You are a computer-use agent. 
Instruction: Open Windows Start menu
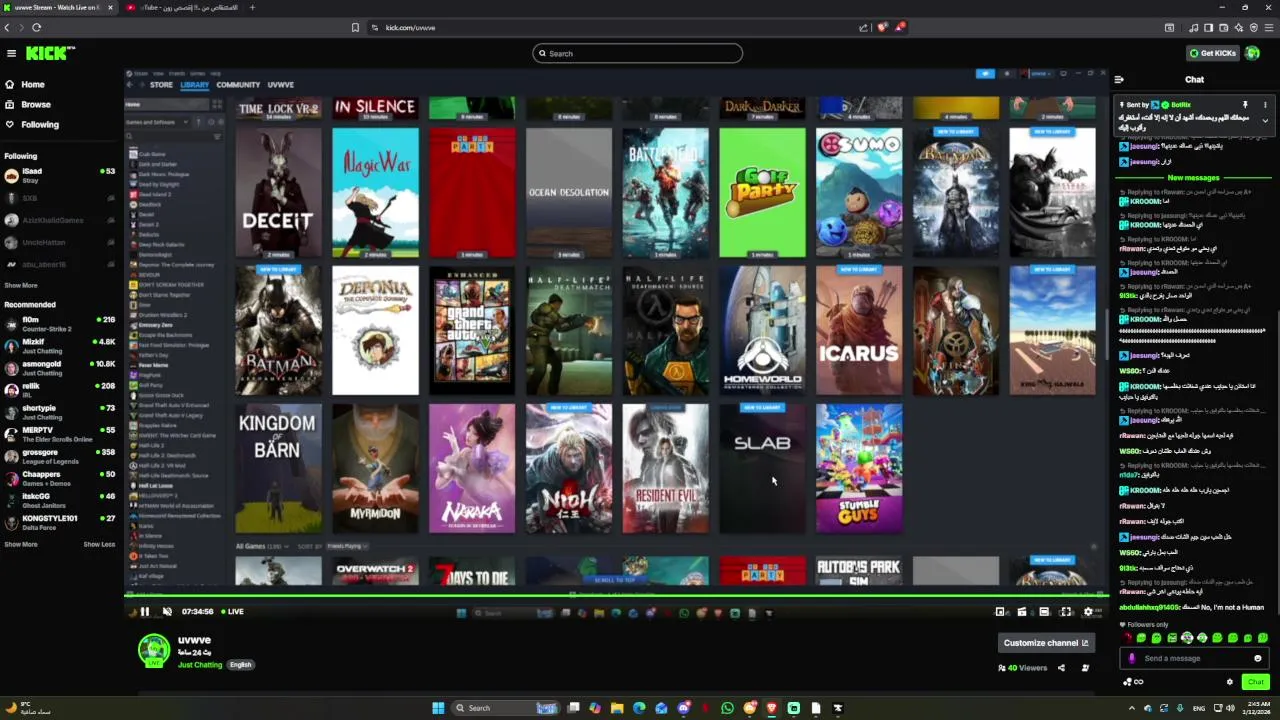[438, 708]
